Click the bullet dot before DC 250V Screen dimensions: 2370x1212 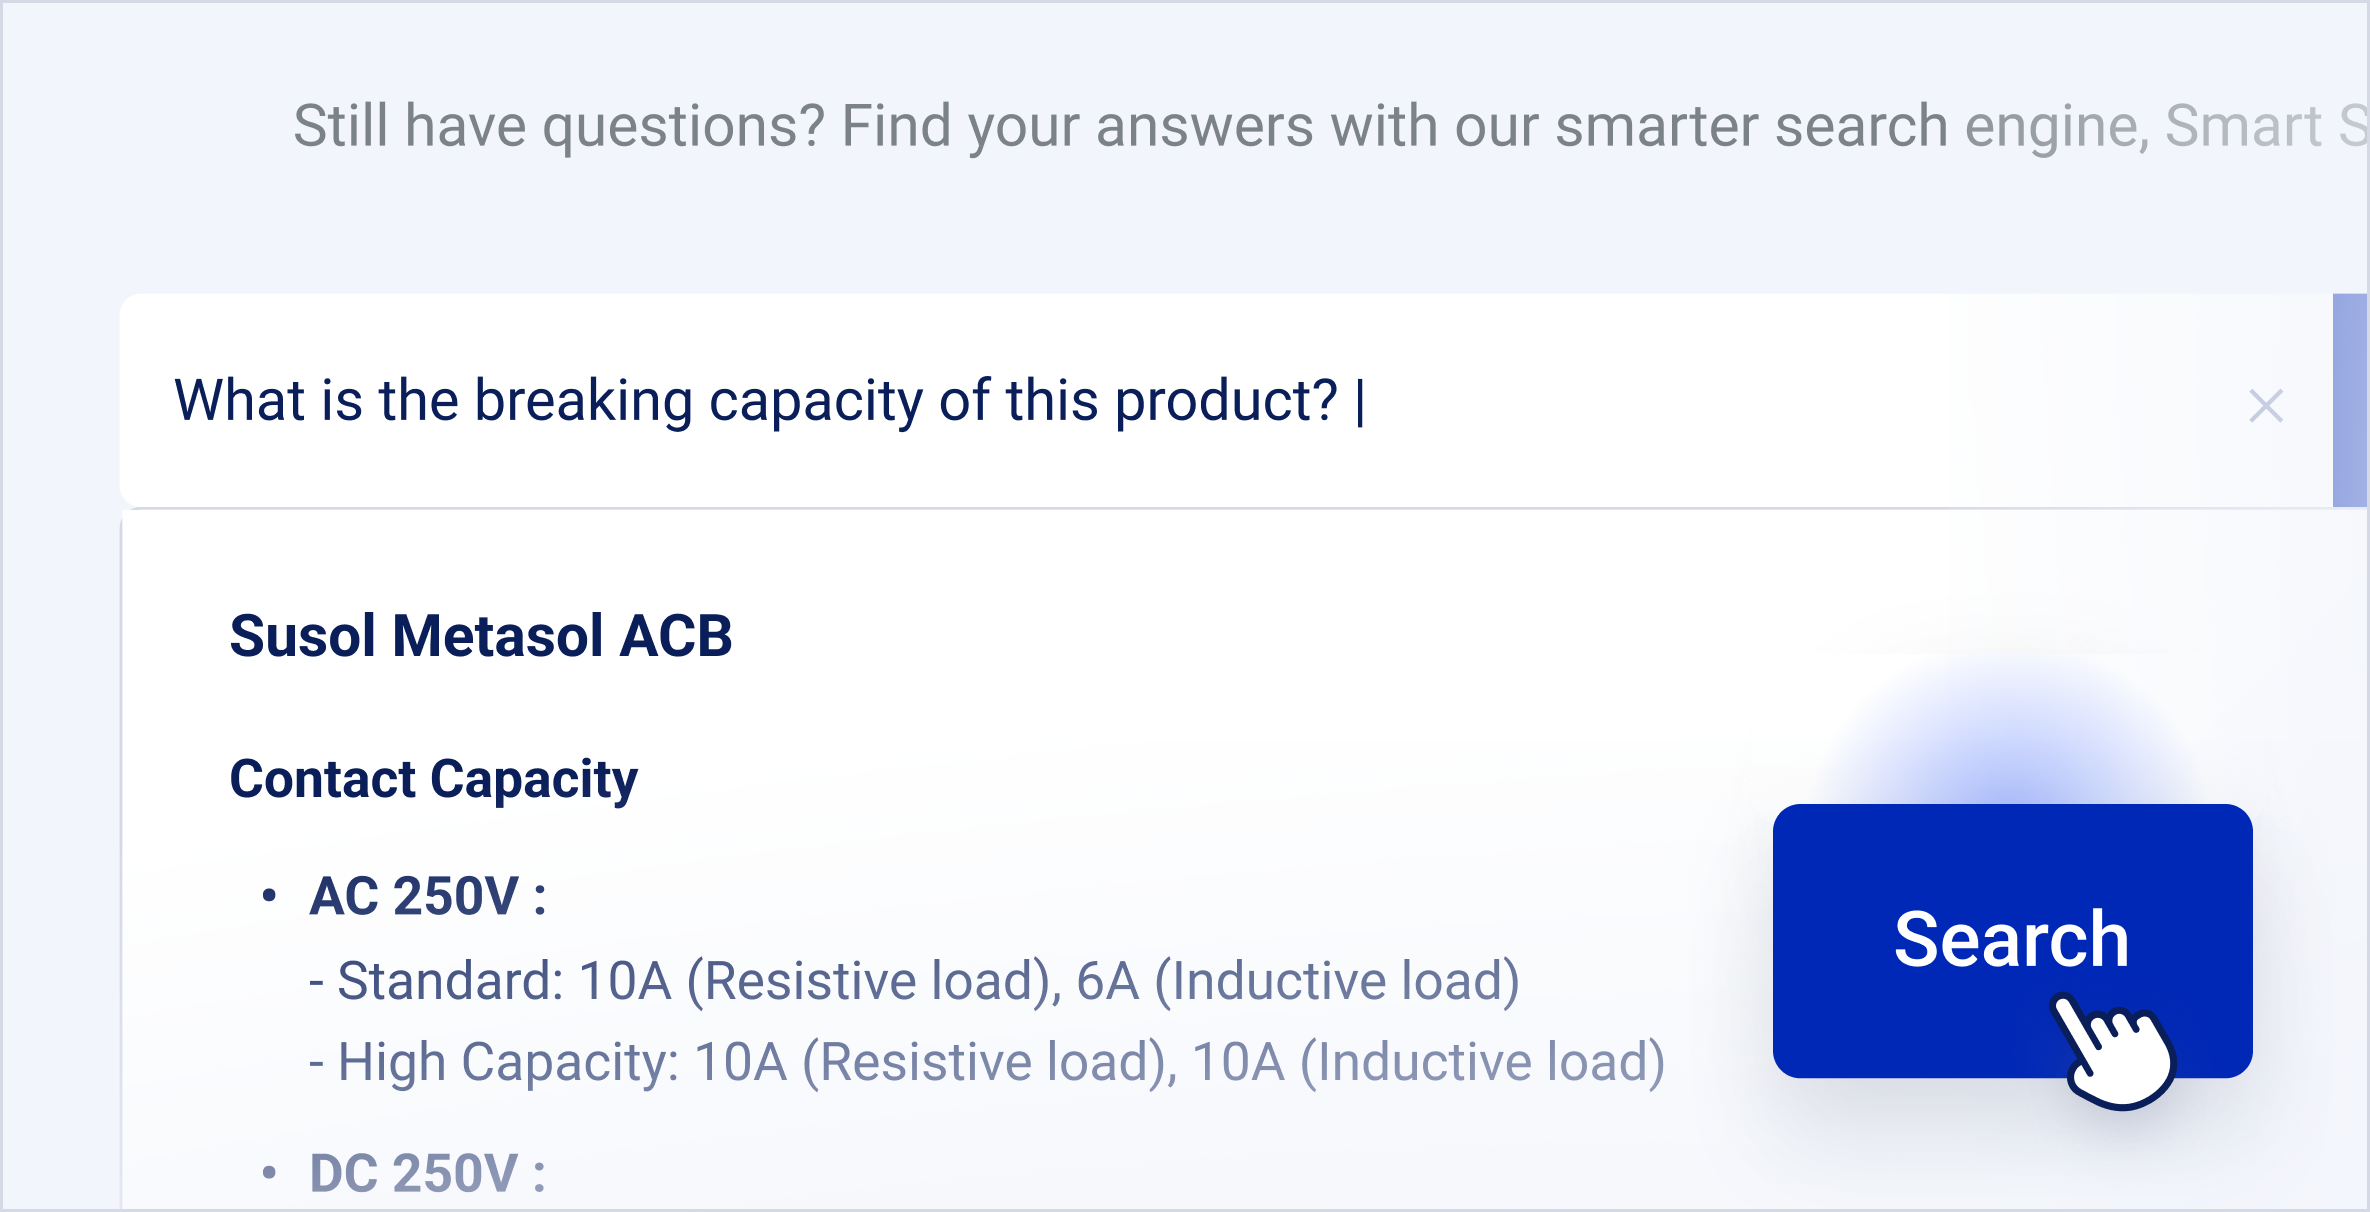pyautogui.click(x=268, y=1173)
